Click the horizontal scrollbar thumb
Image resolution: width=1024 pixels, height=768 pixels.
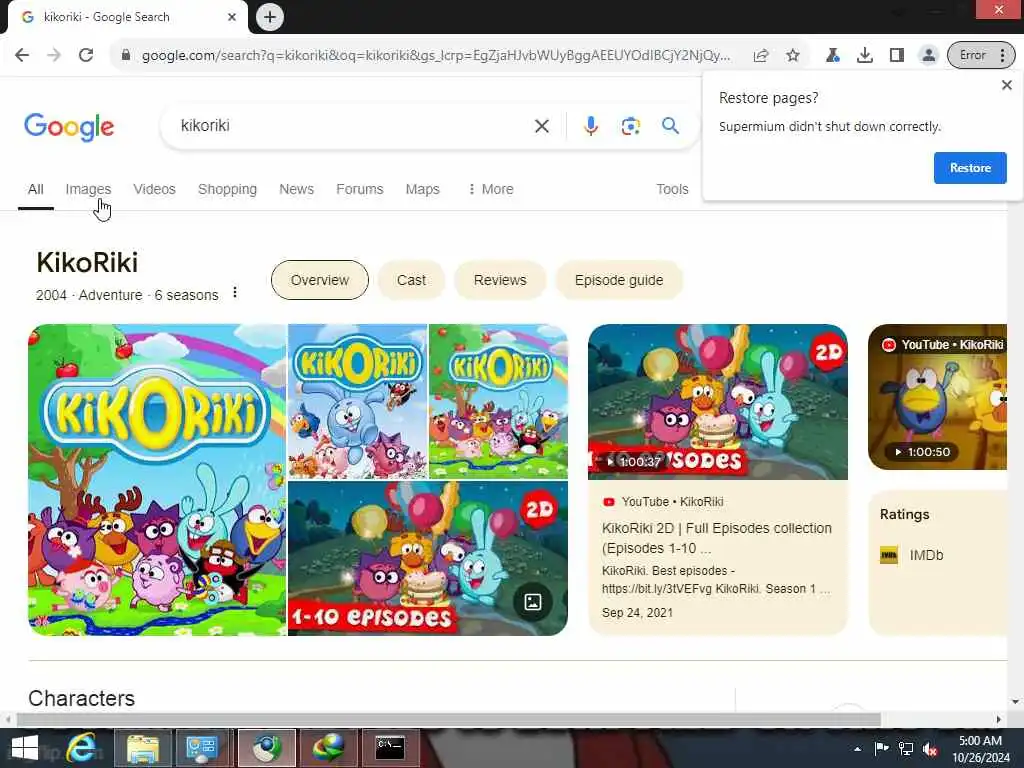pyautogui.click(x=449, y=720)
